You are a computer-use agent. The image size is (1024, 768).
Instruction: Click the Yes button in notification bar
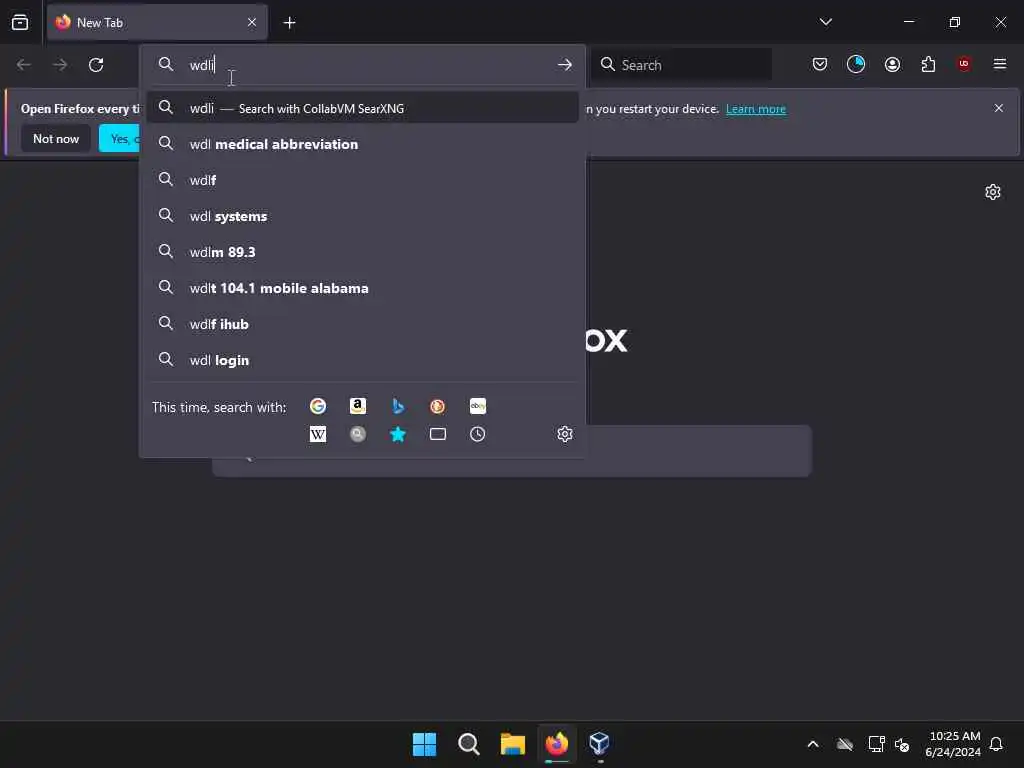[x=120, y=138]
